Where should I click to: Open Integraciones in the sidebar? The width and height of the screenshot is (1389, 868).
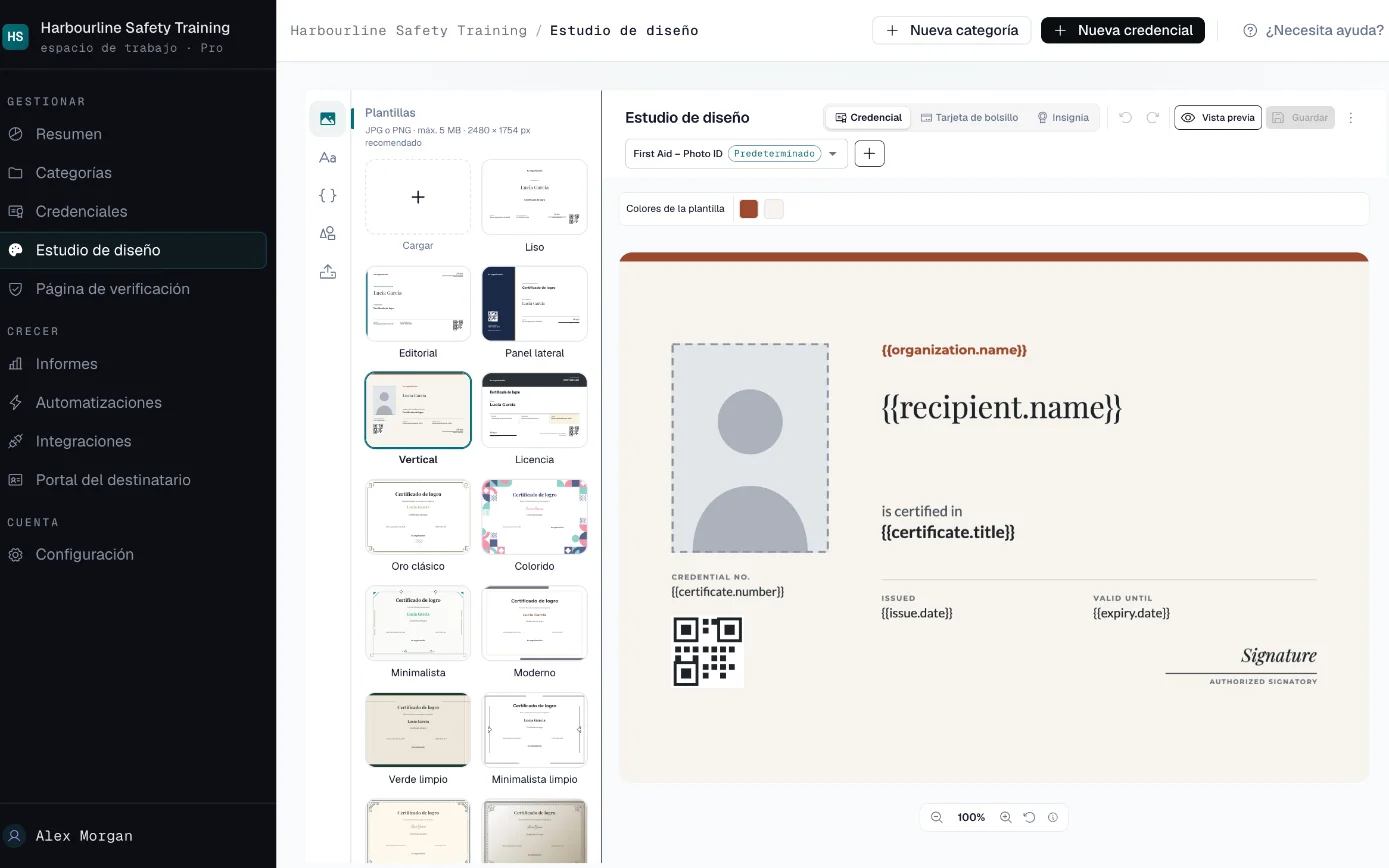click(134, 441)
